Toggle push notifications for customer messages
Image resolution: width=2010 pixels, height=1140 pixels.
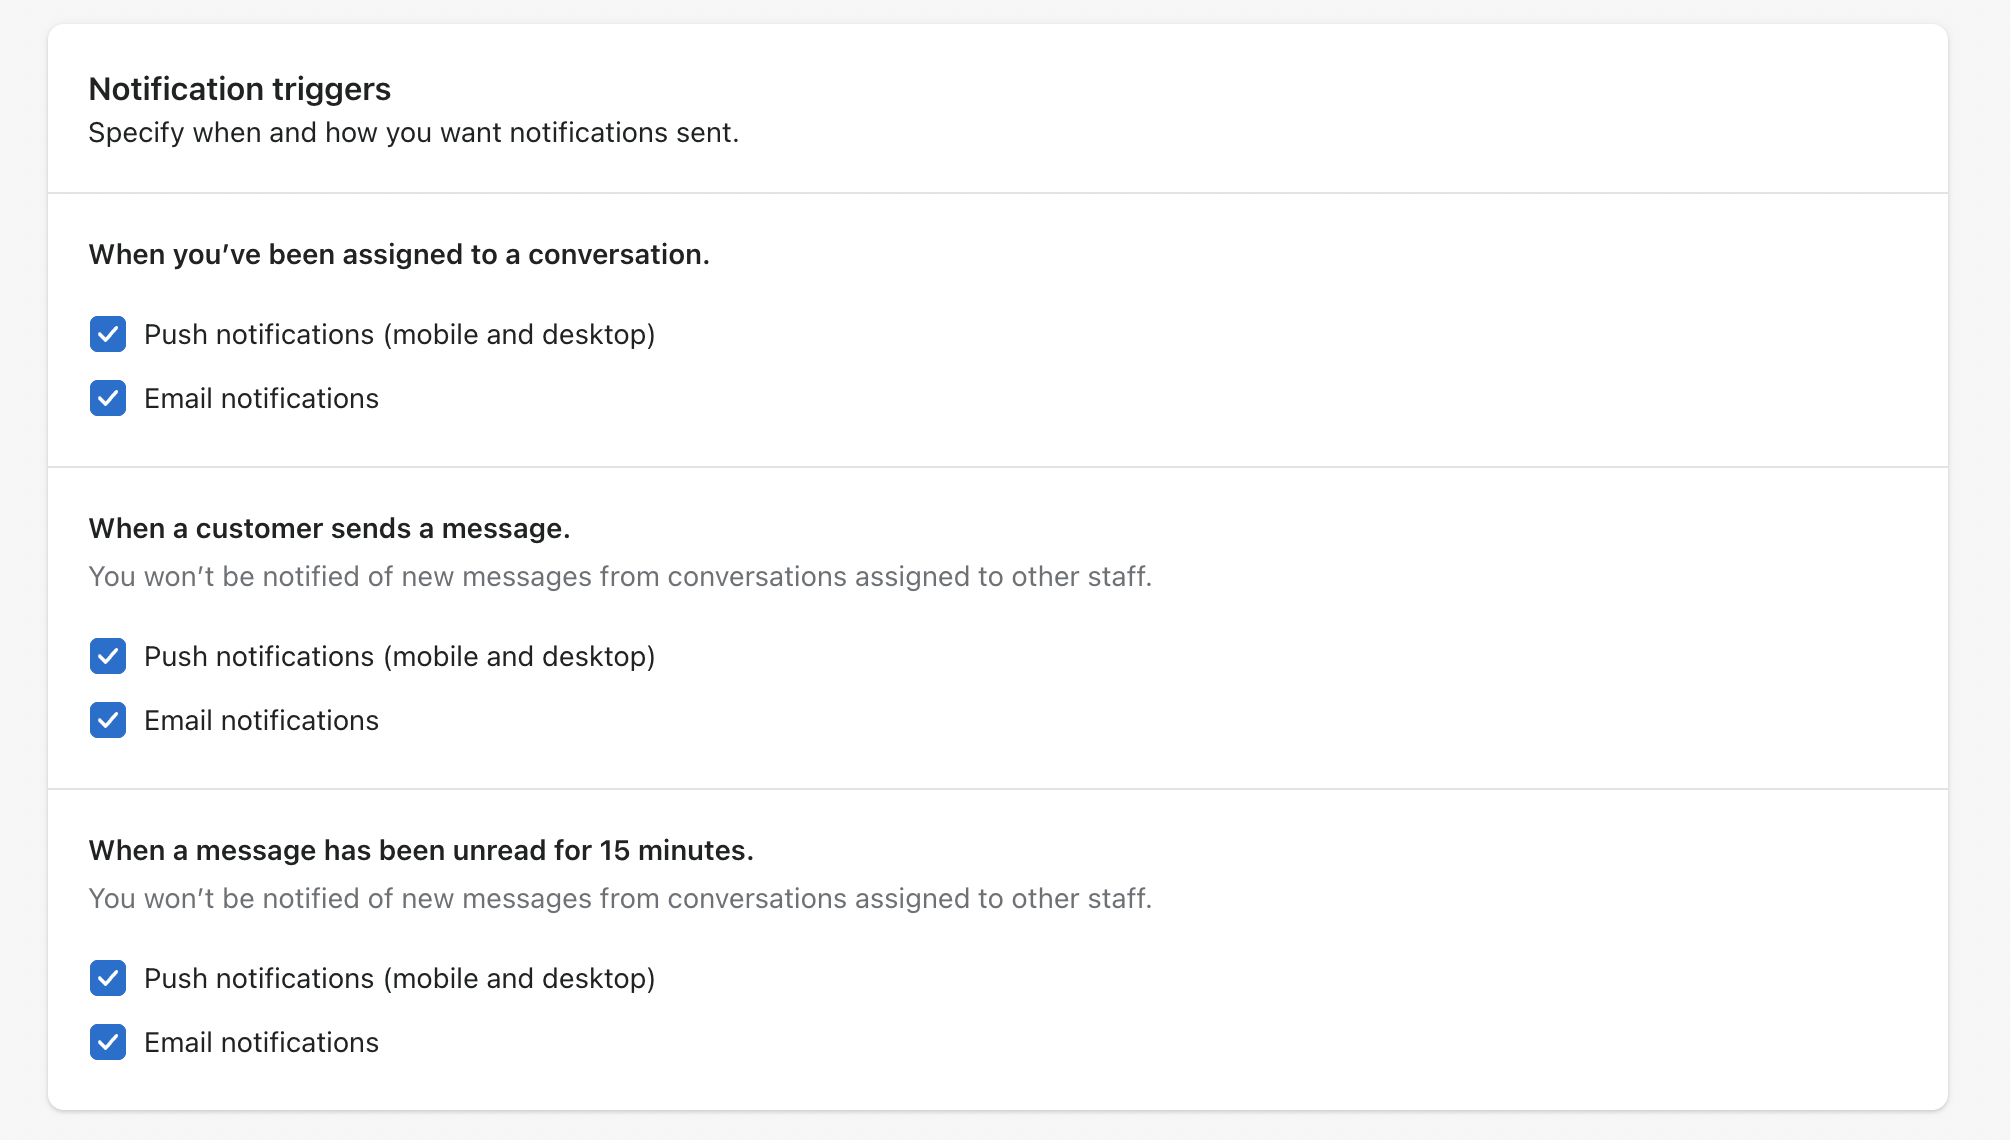[107, 656]
